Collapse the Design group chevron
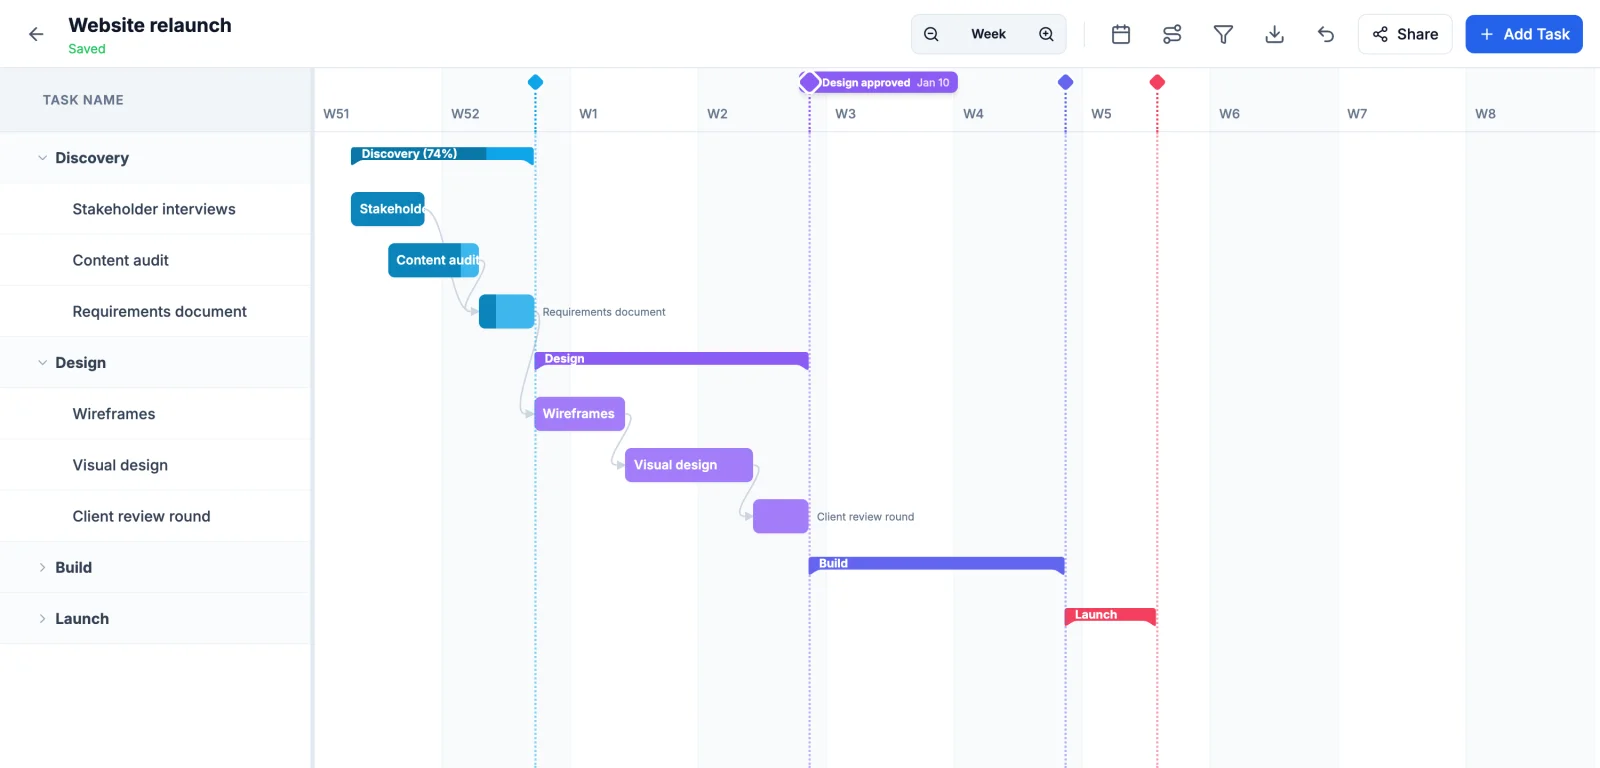The height and width of the screenshot is (768, 1600). coord(42,363)
